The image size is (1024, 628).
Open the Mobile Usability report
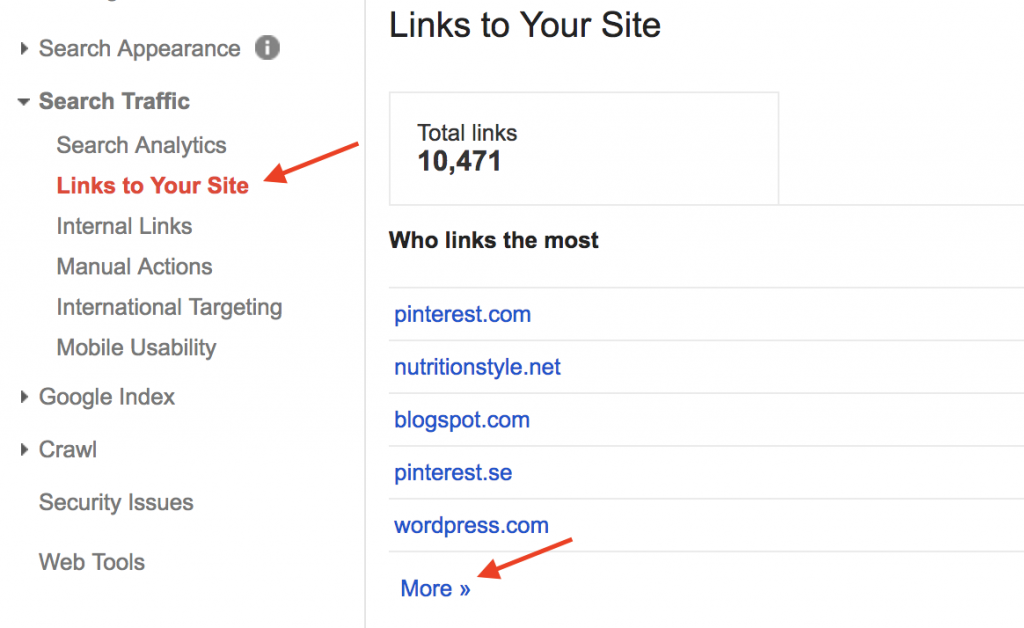coord(136,348)
